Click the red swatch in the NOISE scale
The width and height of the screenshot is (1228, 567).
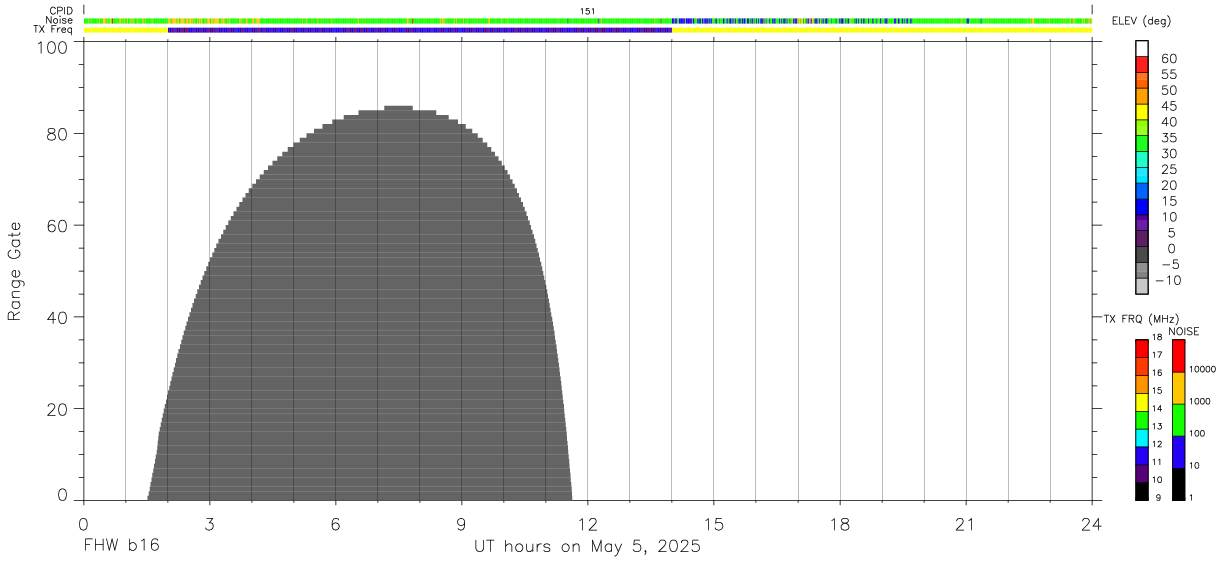[x=1178, y=356]
